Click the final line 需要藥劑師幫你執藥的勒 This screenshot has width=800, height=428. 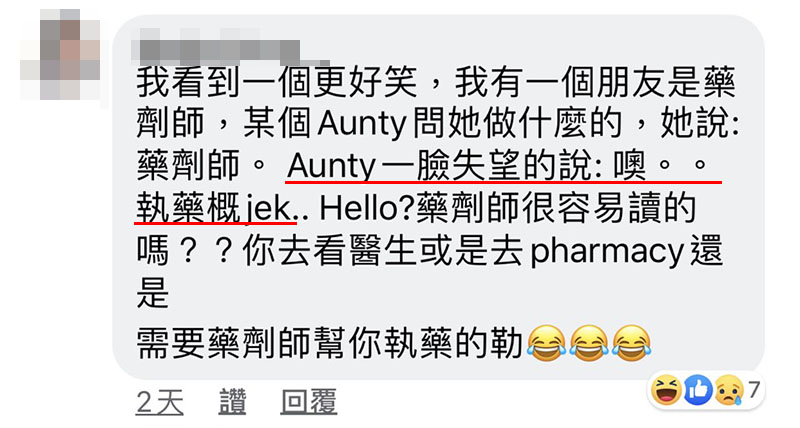pyautogui.click(x=330, y=343)
